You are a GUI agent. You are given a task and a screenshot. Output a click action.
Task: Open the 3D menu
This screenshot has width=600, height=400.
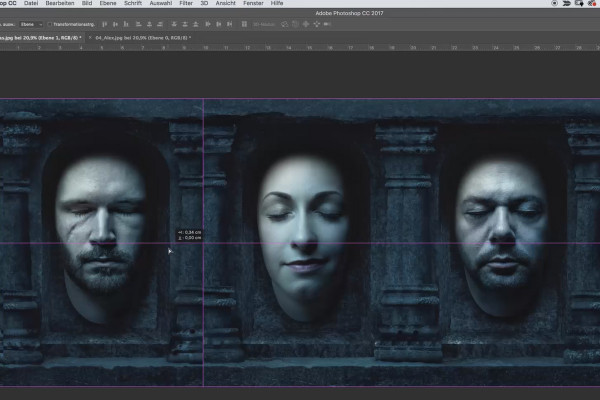point(204,3)
